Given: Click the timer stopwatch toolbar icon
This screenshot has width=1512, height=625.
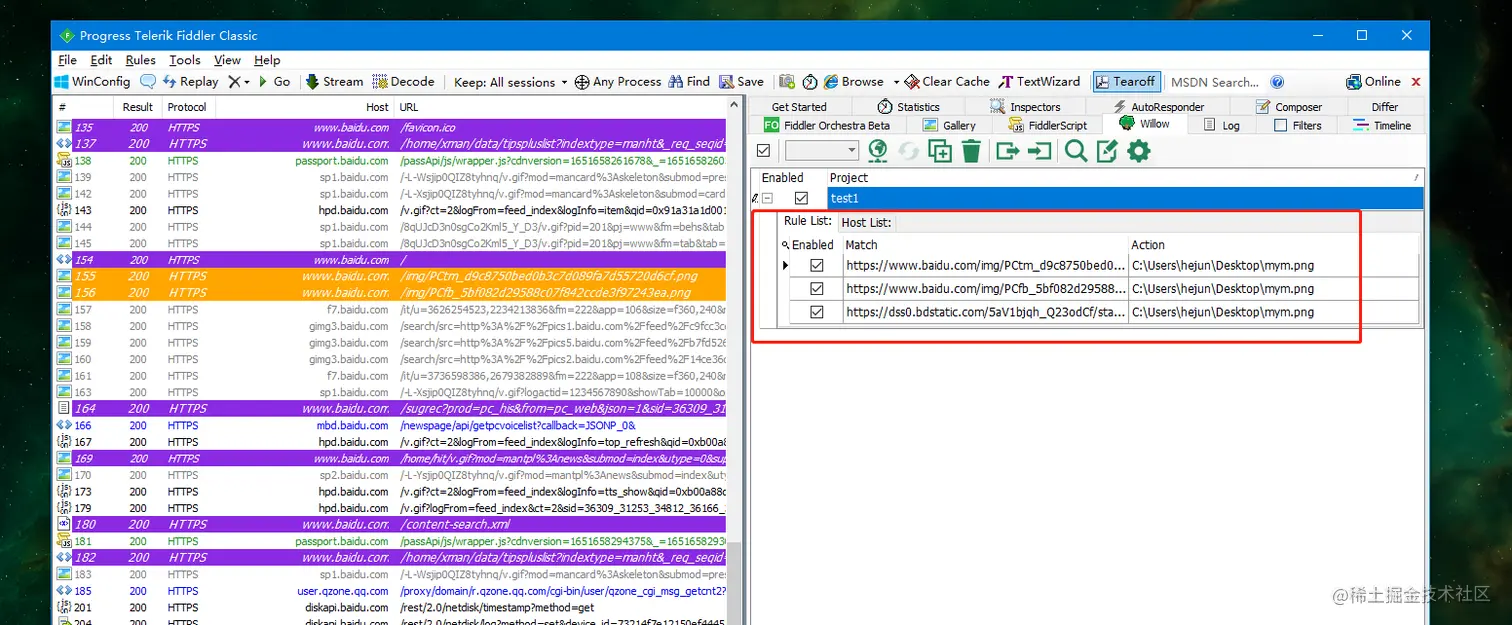Looking at the screenshot, I should coord(810,82).
